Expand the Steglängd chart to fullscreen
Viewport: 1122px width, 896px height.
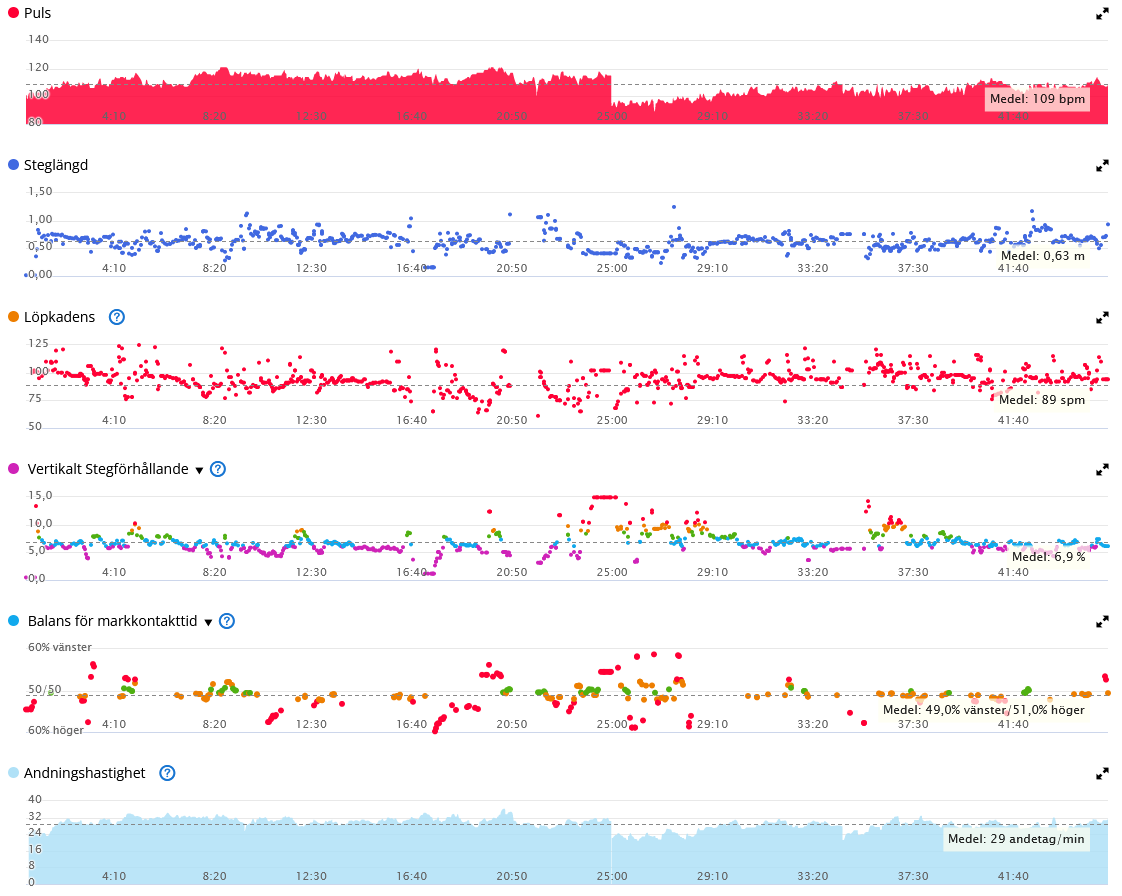(1102, 166)
